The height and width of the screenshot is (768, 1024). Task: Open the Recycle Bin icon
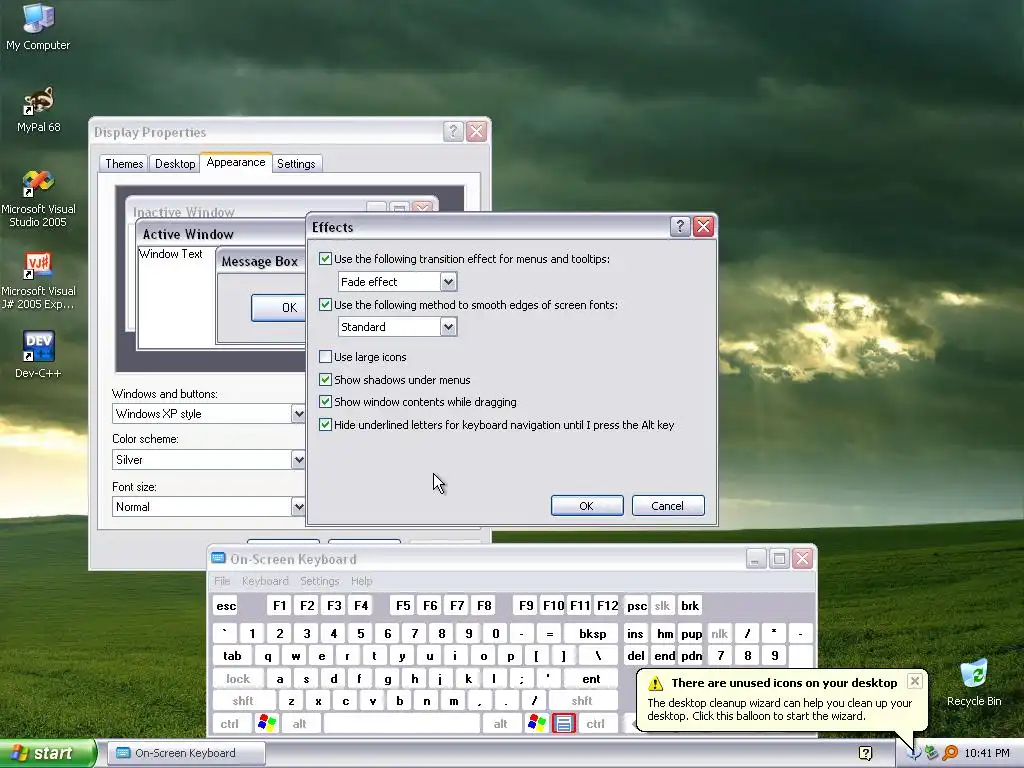[x=974, y=682]
